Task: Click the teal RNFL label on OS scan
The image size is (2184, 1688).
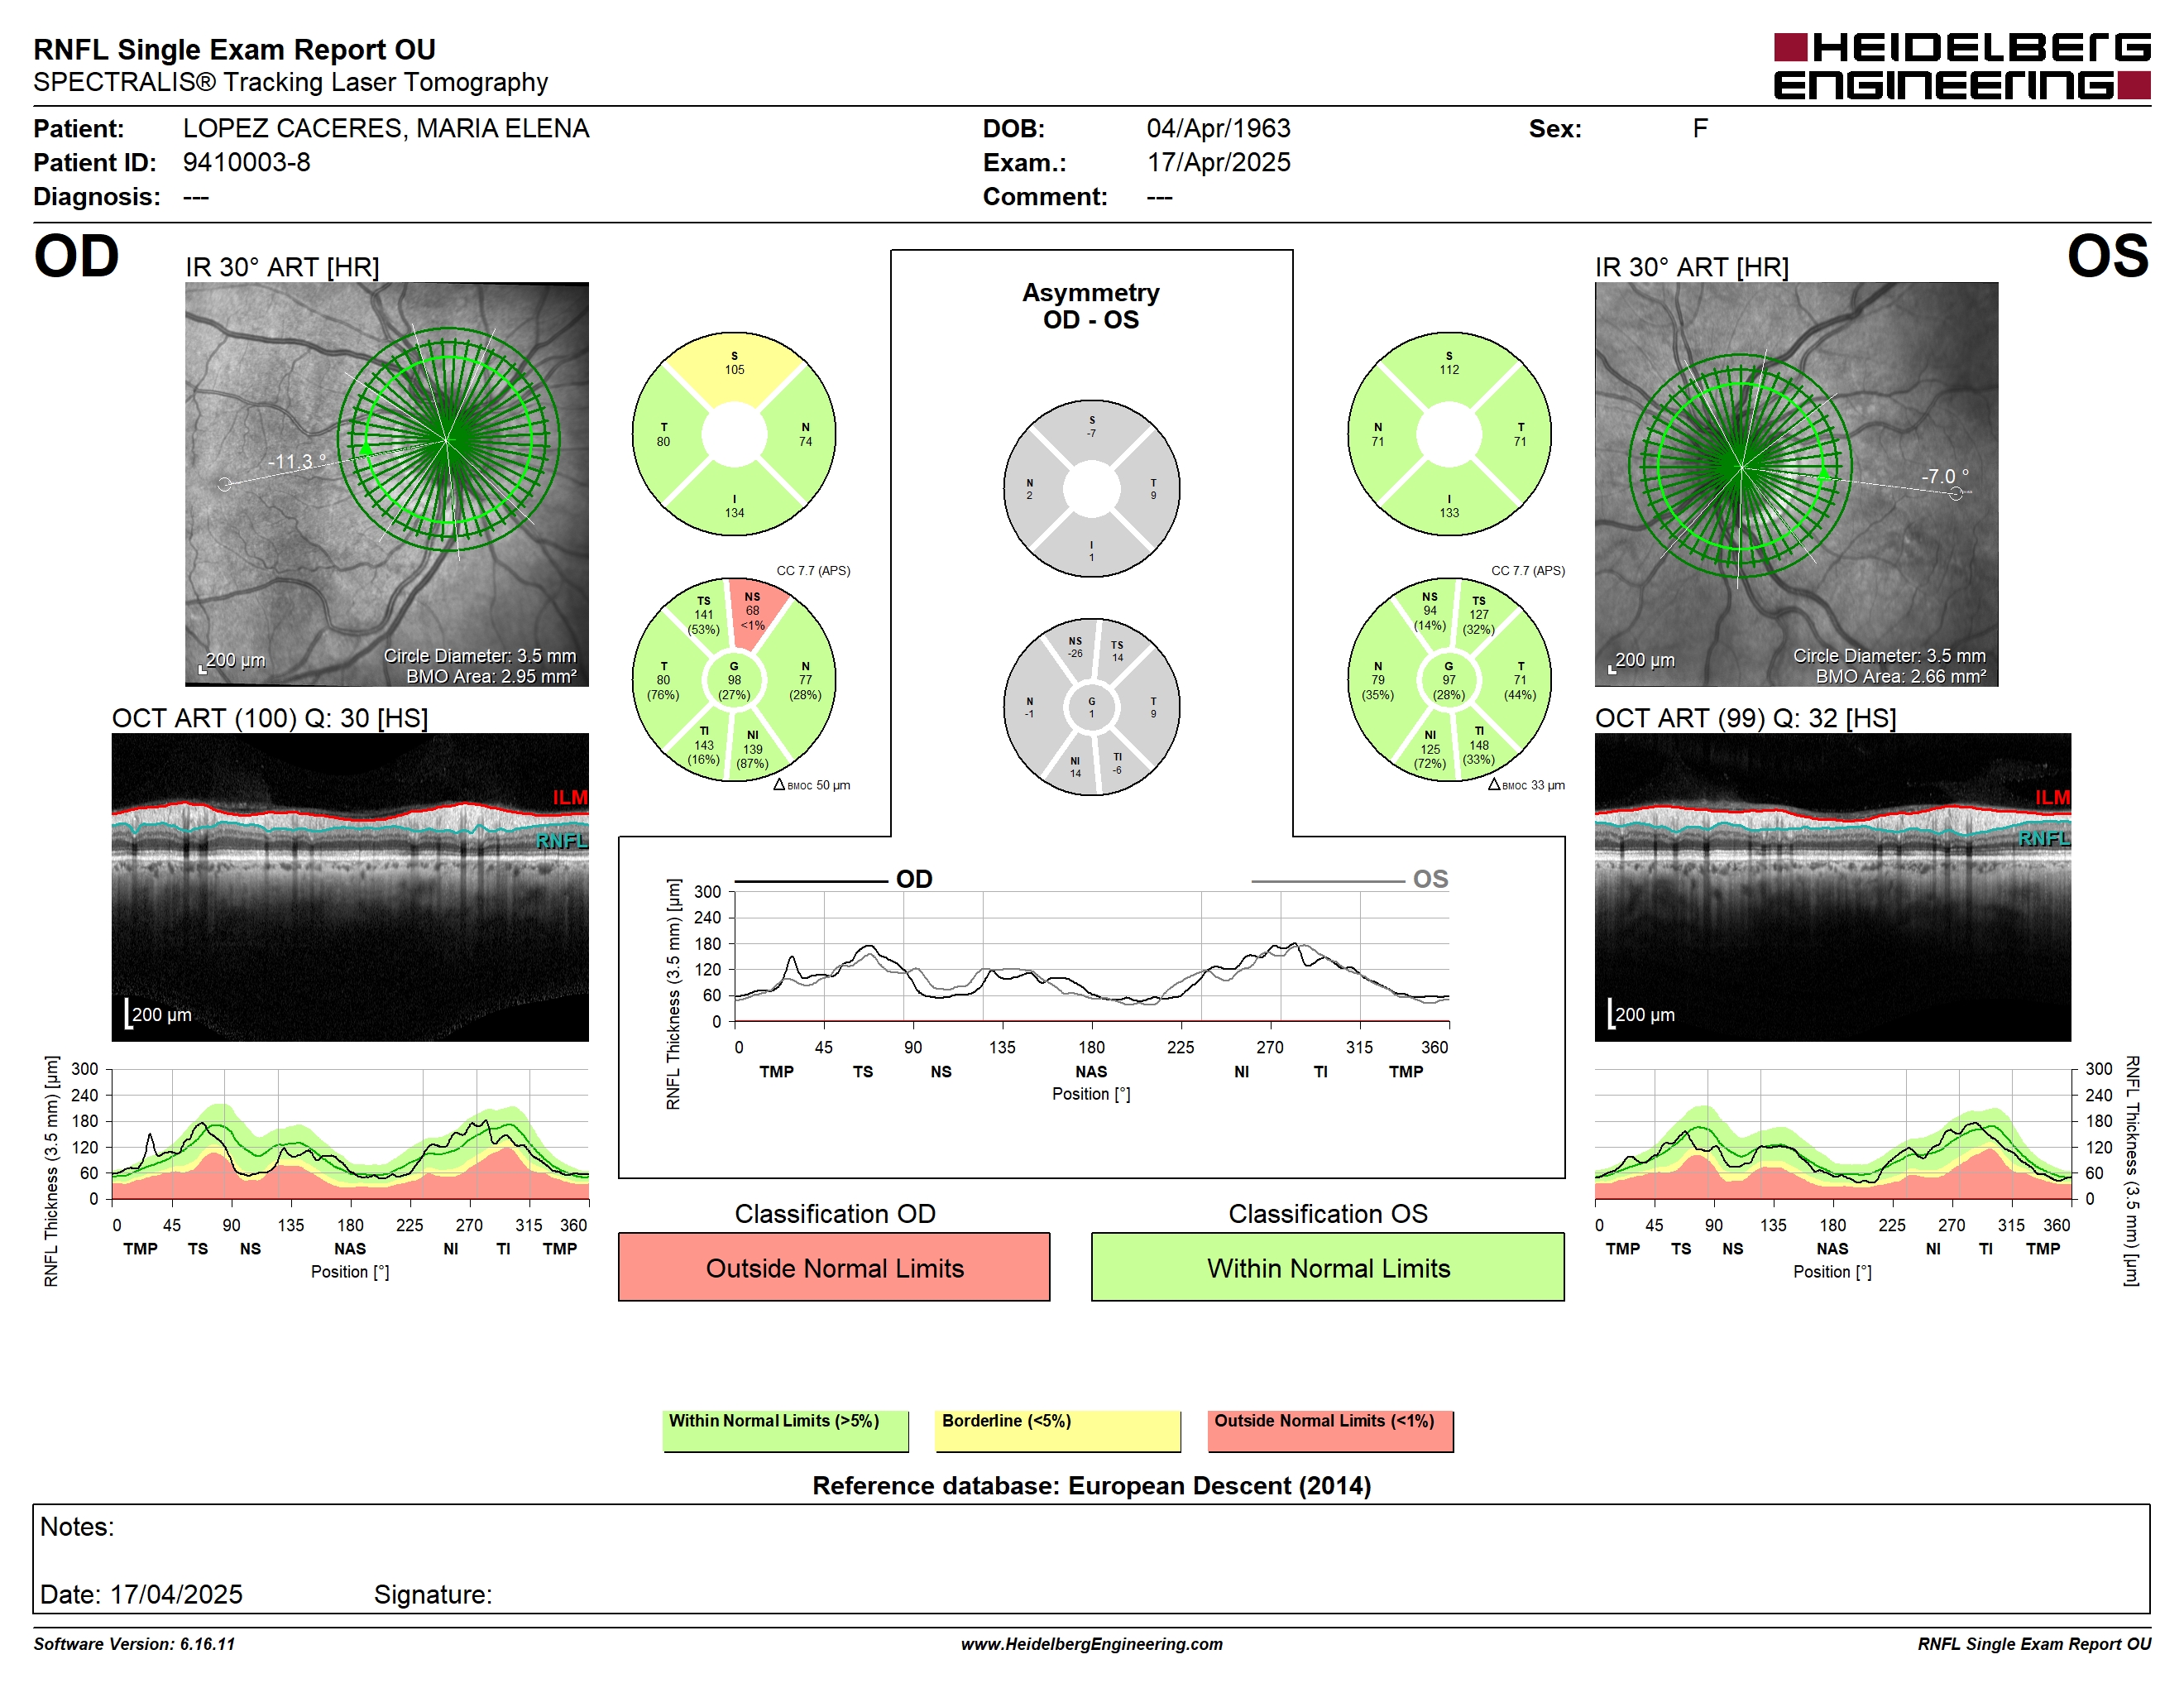Action: pyautogui.click(x=2044, y=838)
